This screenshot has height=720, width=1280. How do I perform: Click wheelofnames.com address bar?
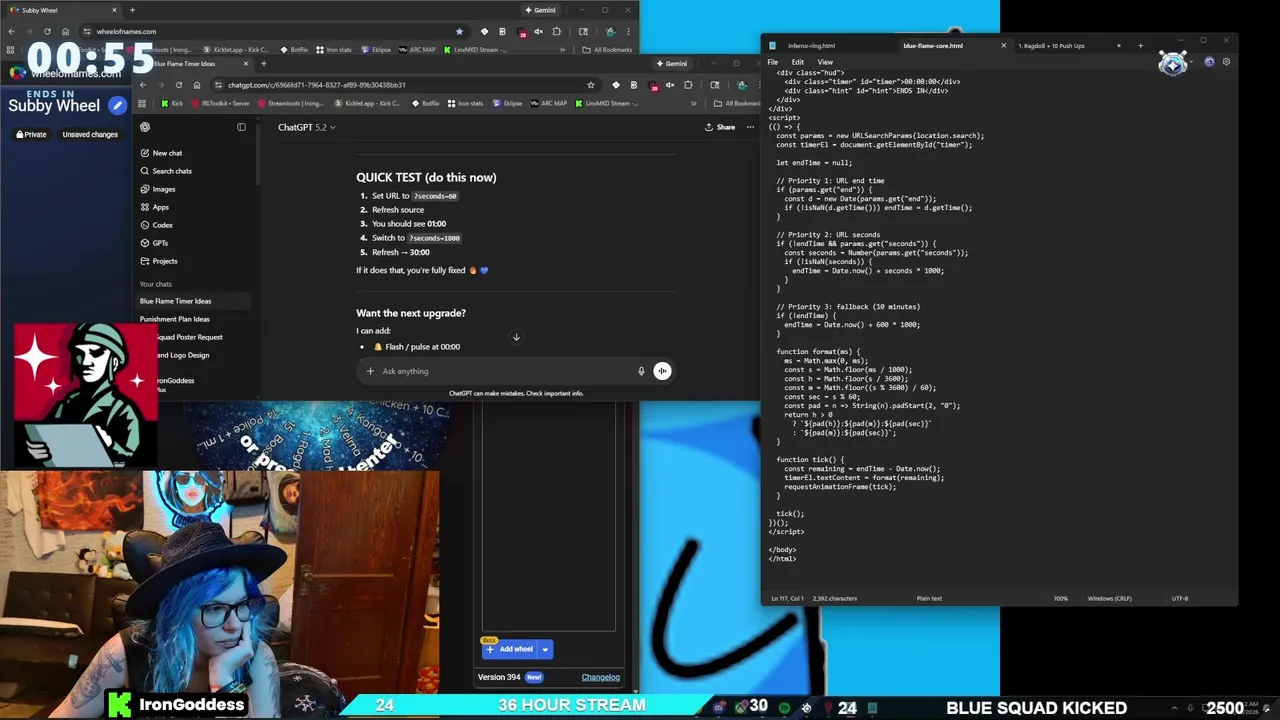point(126,31)
